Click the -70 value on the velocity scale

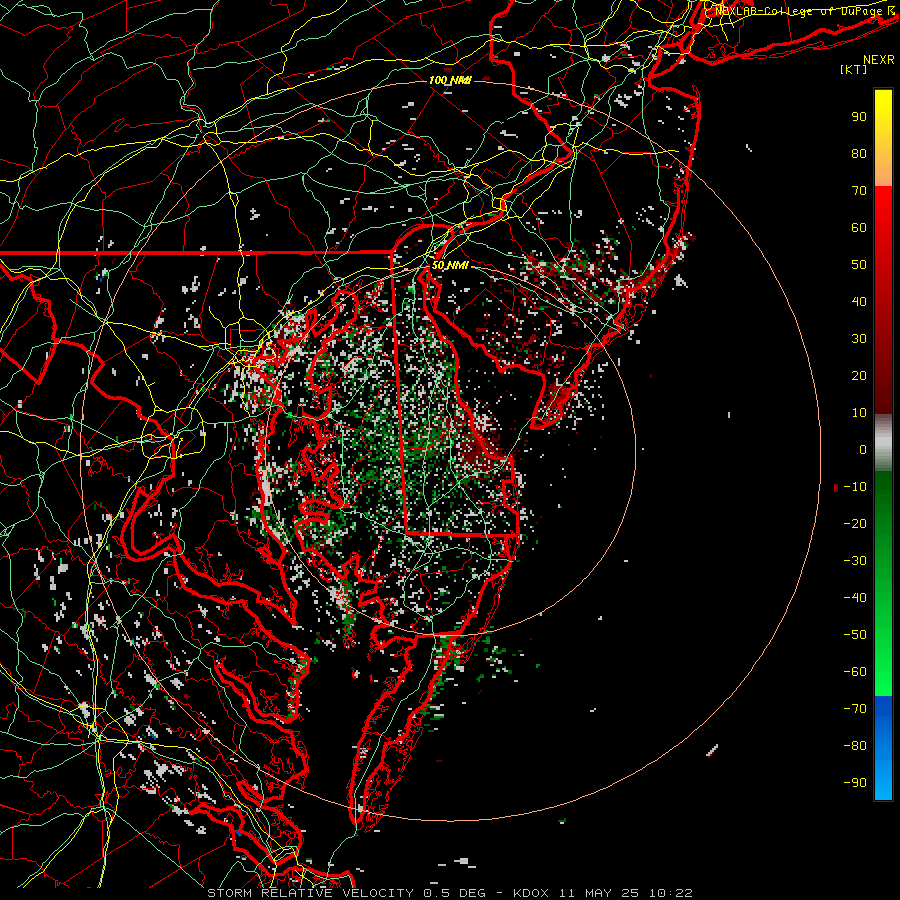[x=855, y=709]
